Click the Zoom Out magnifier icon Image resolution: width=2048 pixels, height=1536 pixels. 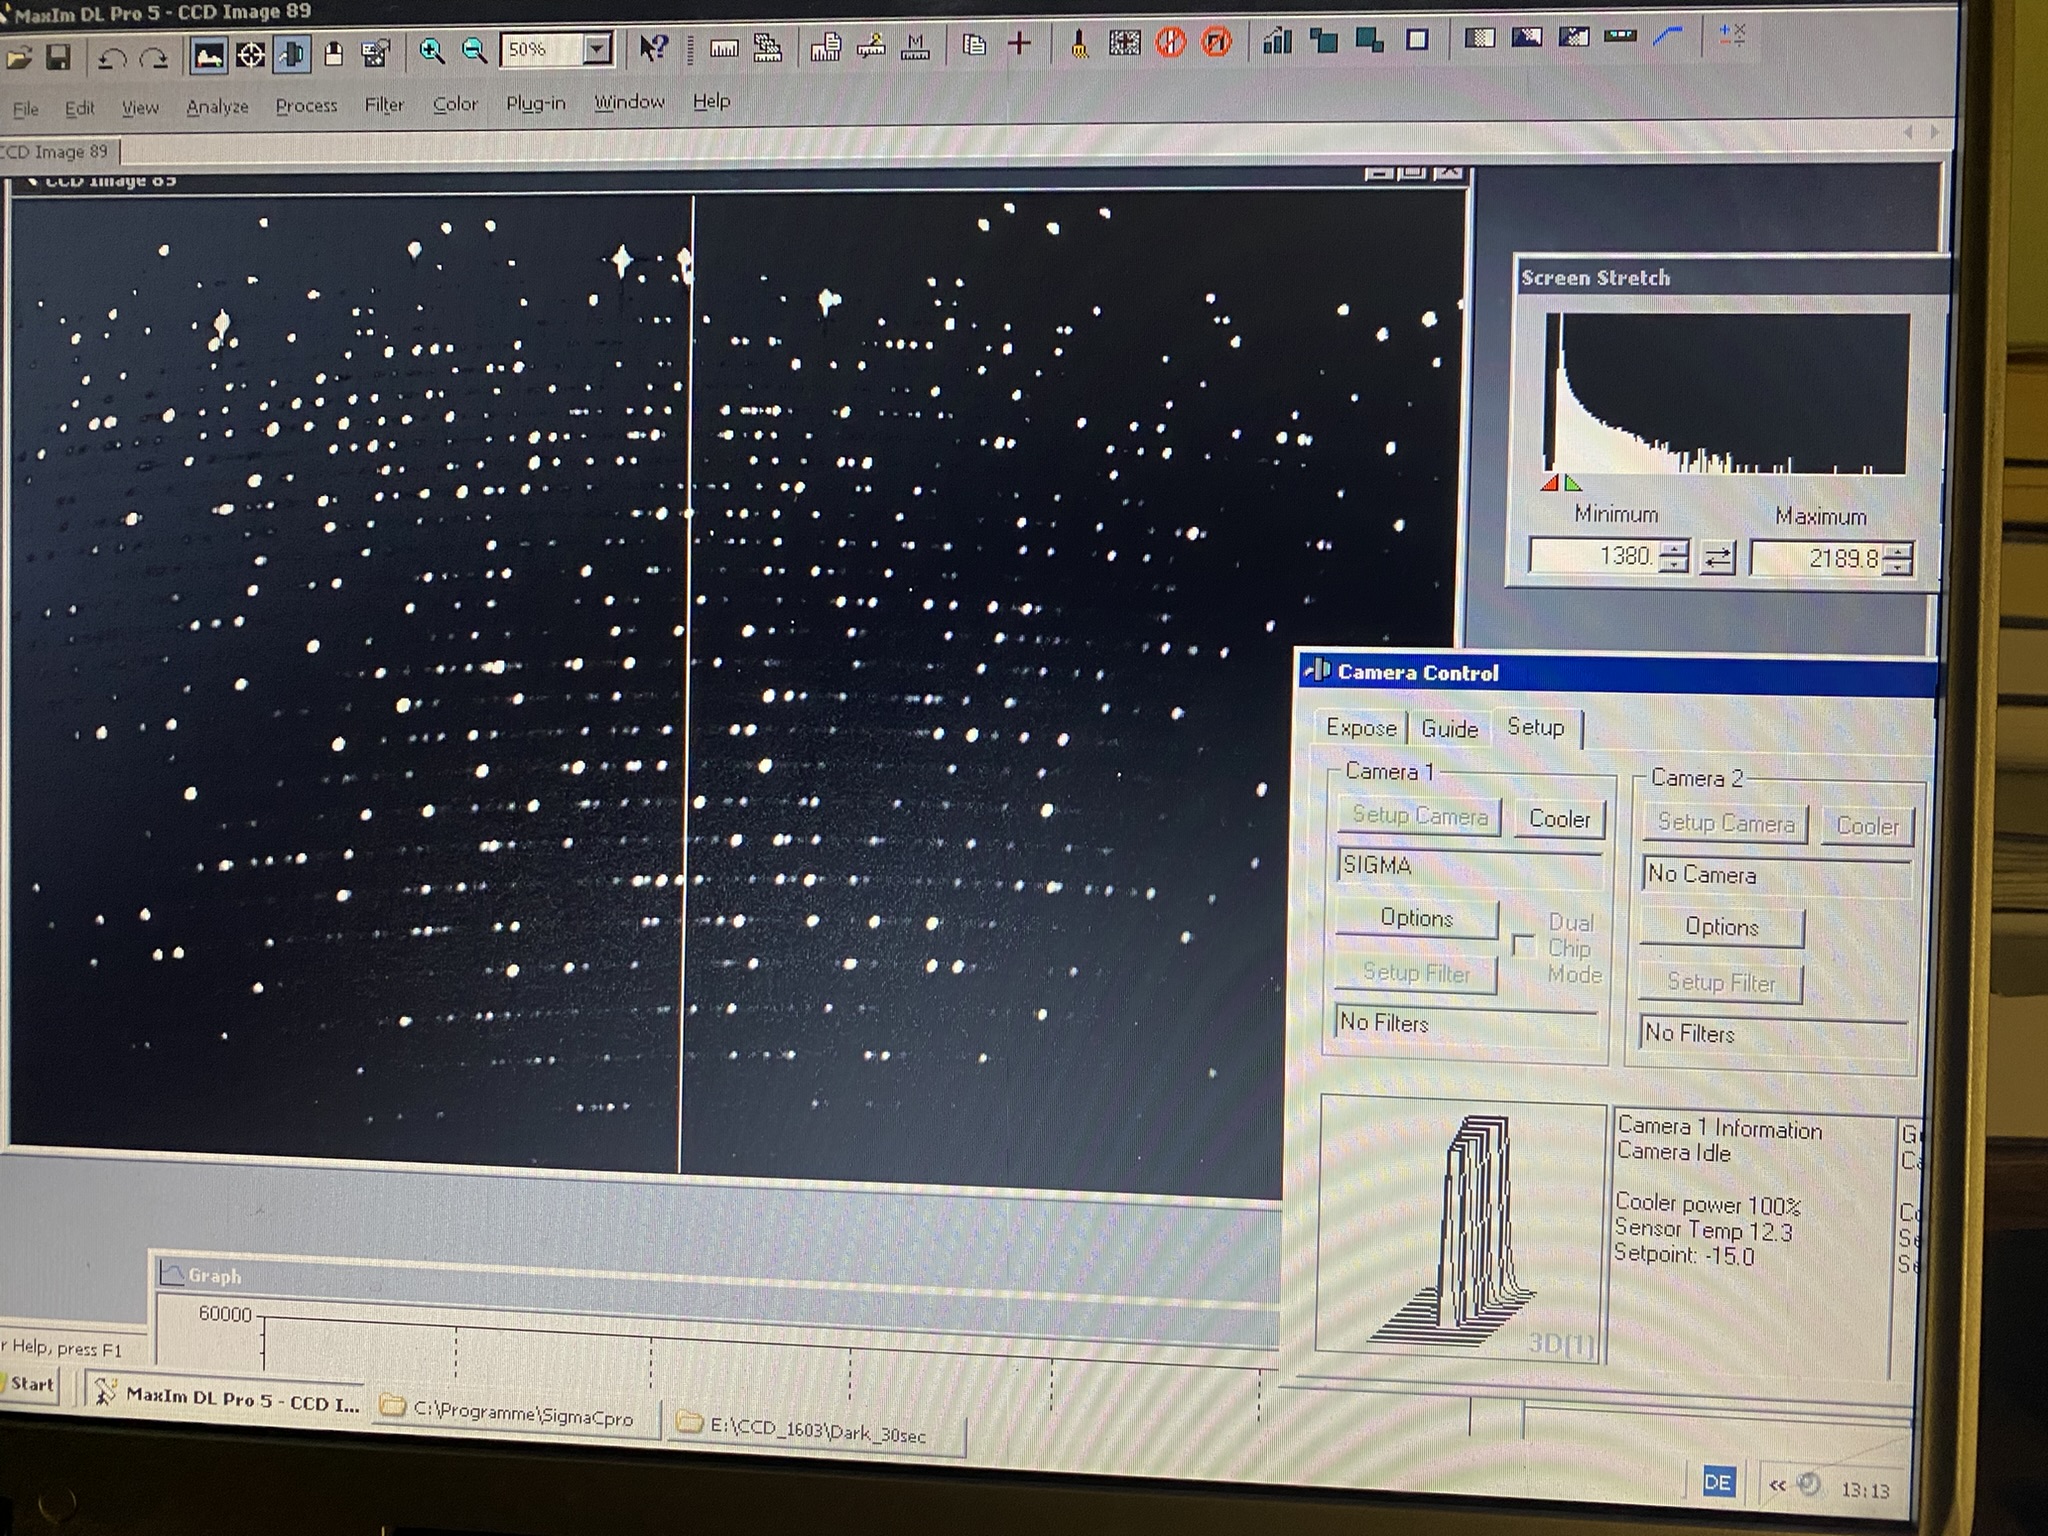pyautogui.click(x=474, y=51)
